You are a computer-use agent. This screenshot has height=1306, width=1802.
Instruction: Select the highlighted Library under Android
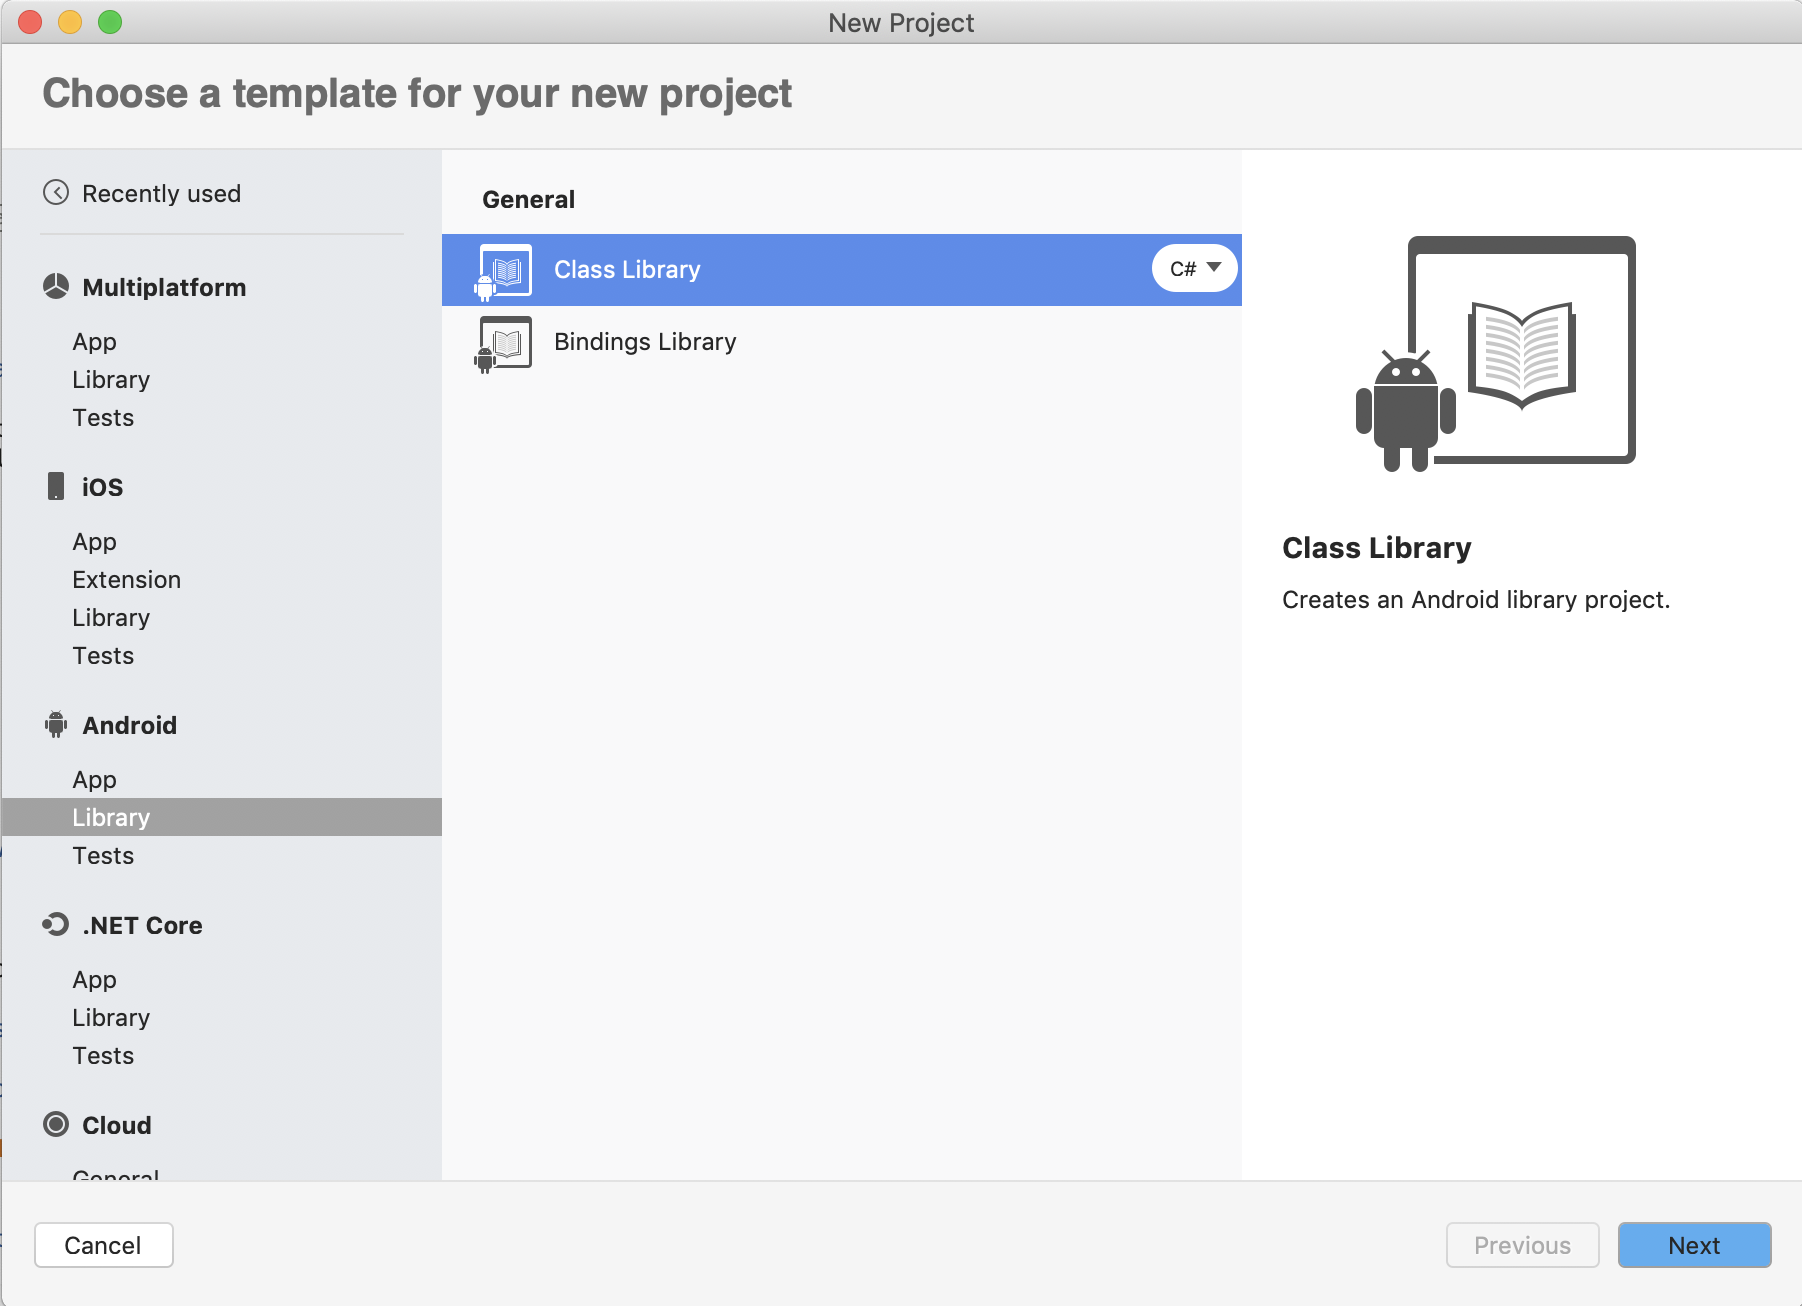coord(222,817)
